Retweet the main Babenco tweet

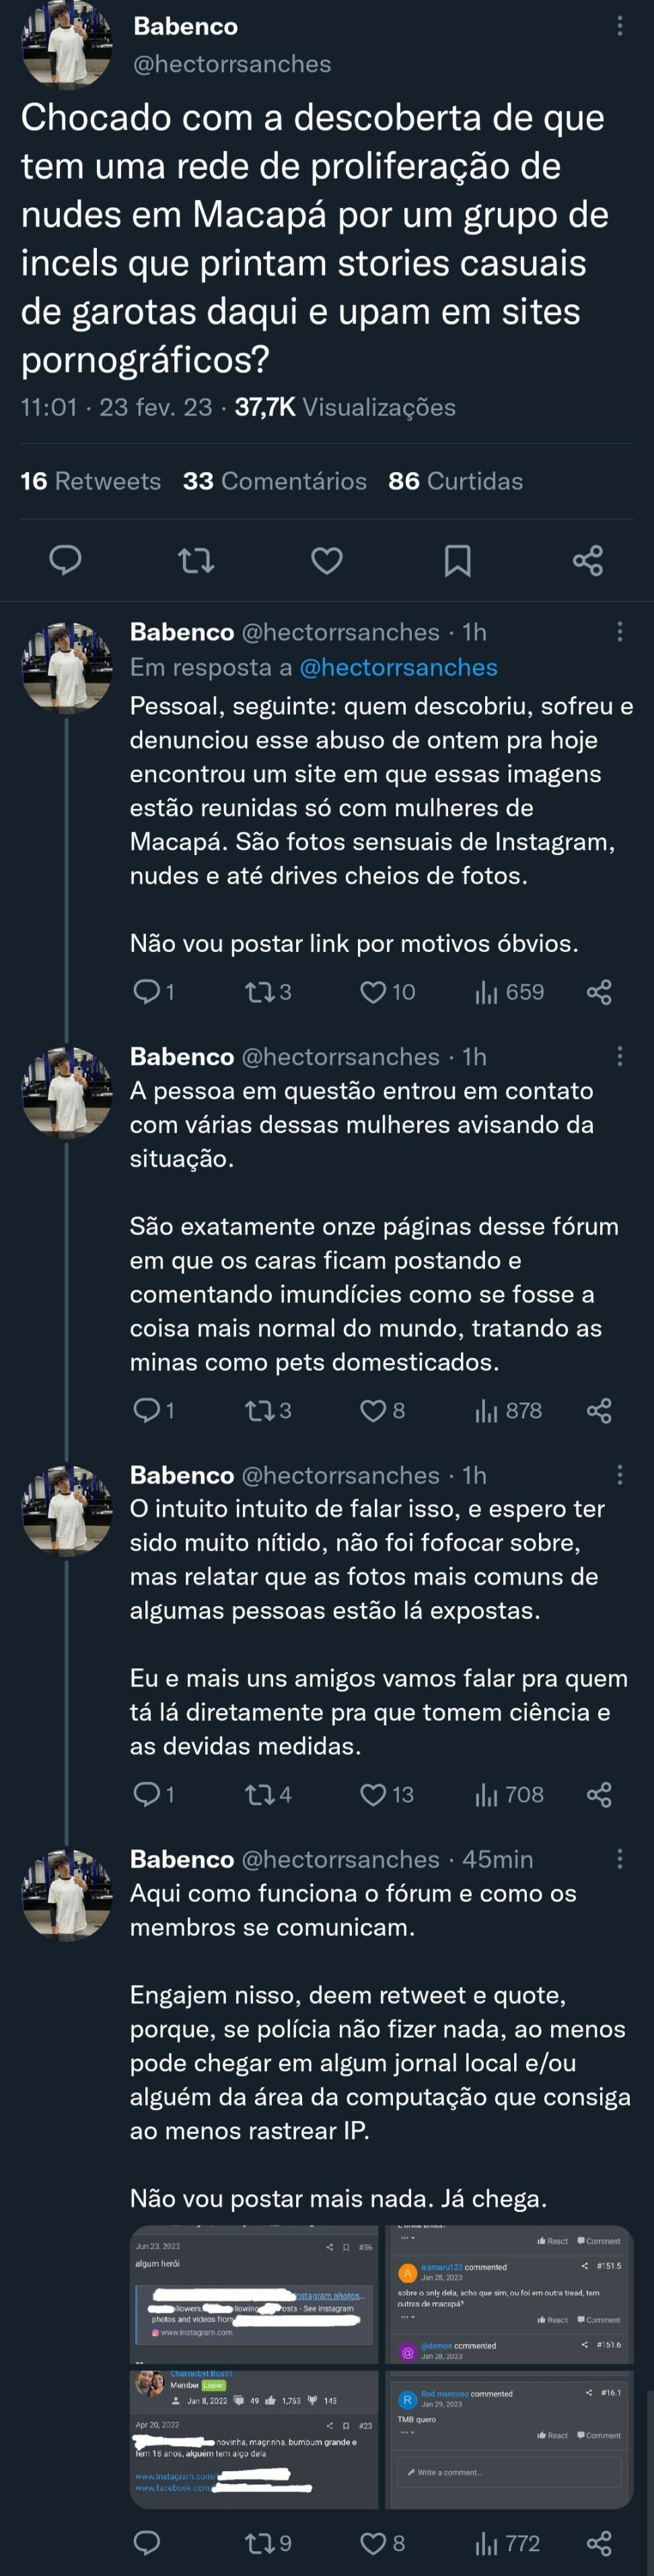[x=196, y=560]
